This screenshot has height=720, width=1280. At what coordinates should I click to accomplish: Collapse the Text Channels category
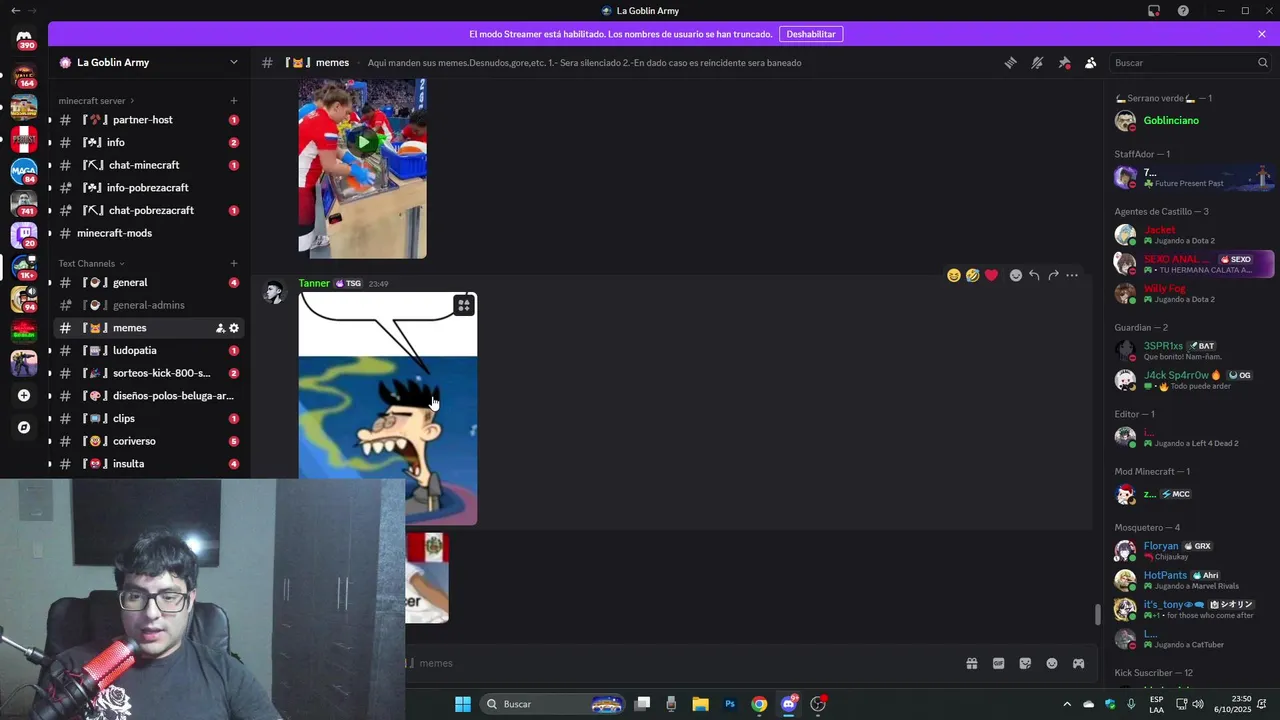[91, 264]
